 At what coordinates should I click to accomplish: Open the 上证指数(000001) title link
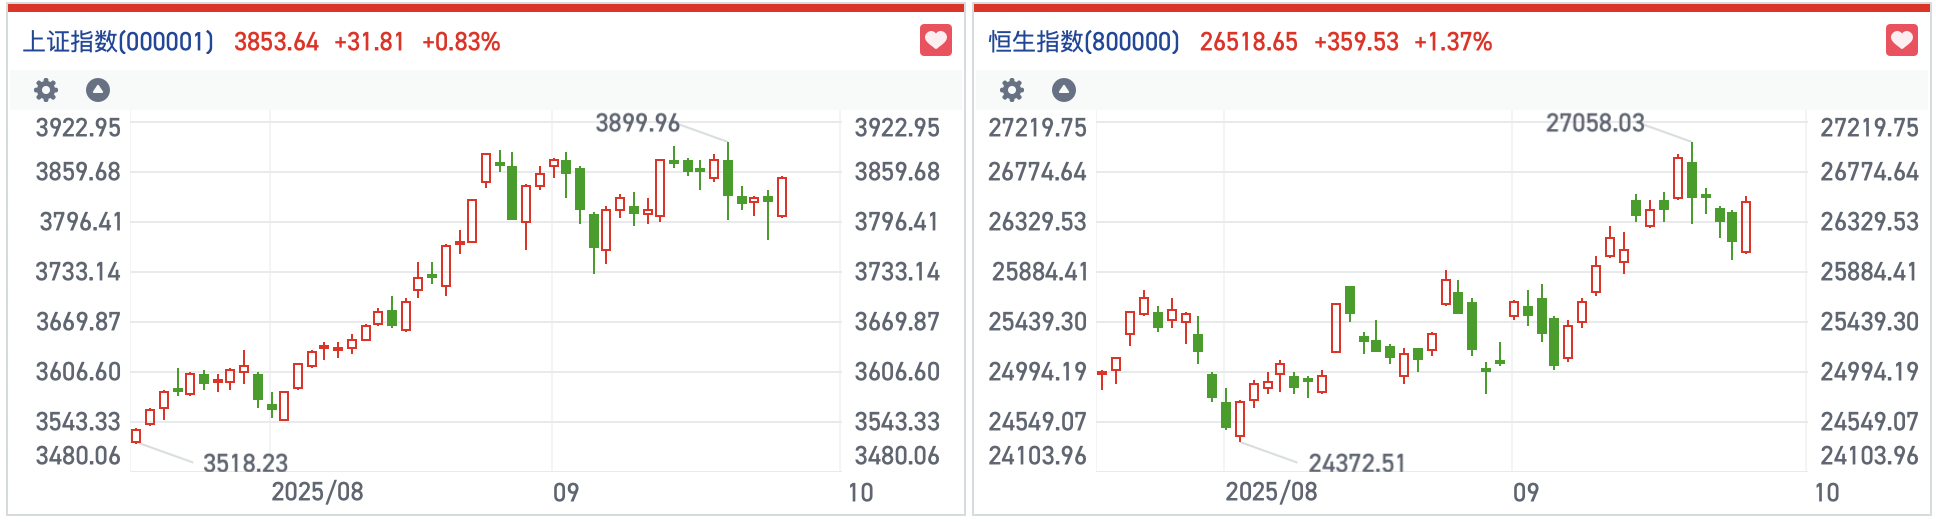118,42
